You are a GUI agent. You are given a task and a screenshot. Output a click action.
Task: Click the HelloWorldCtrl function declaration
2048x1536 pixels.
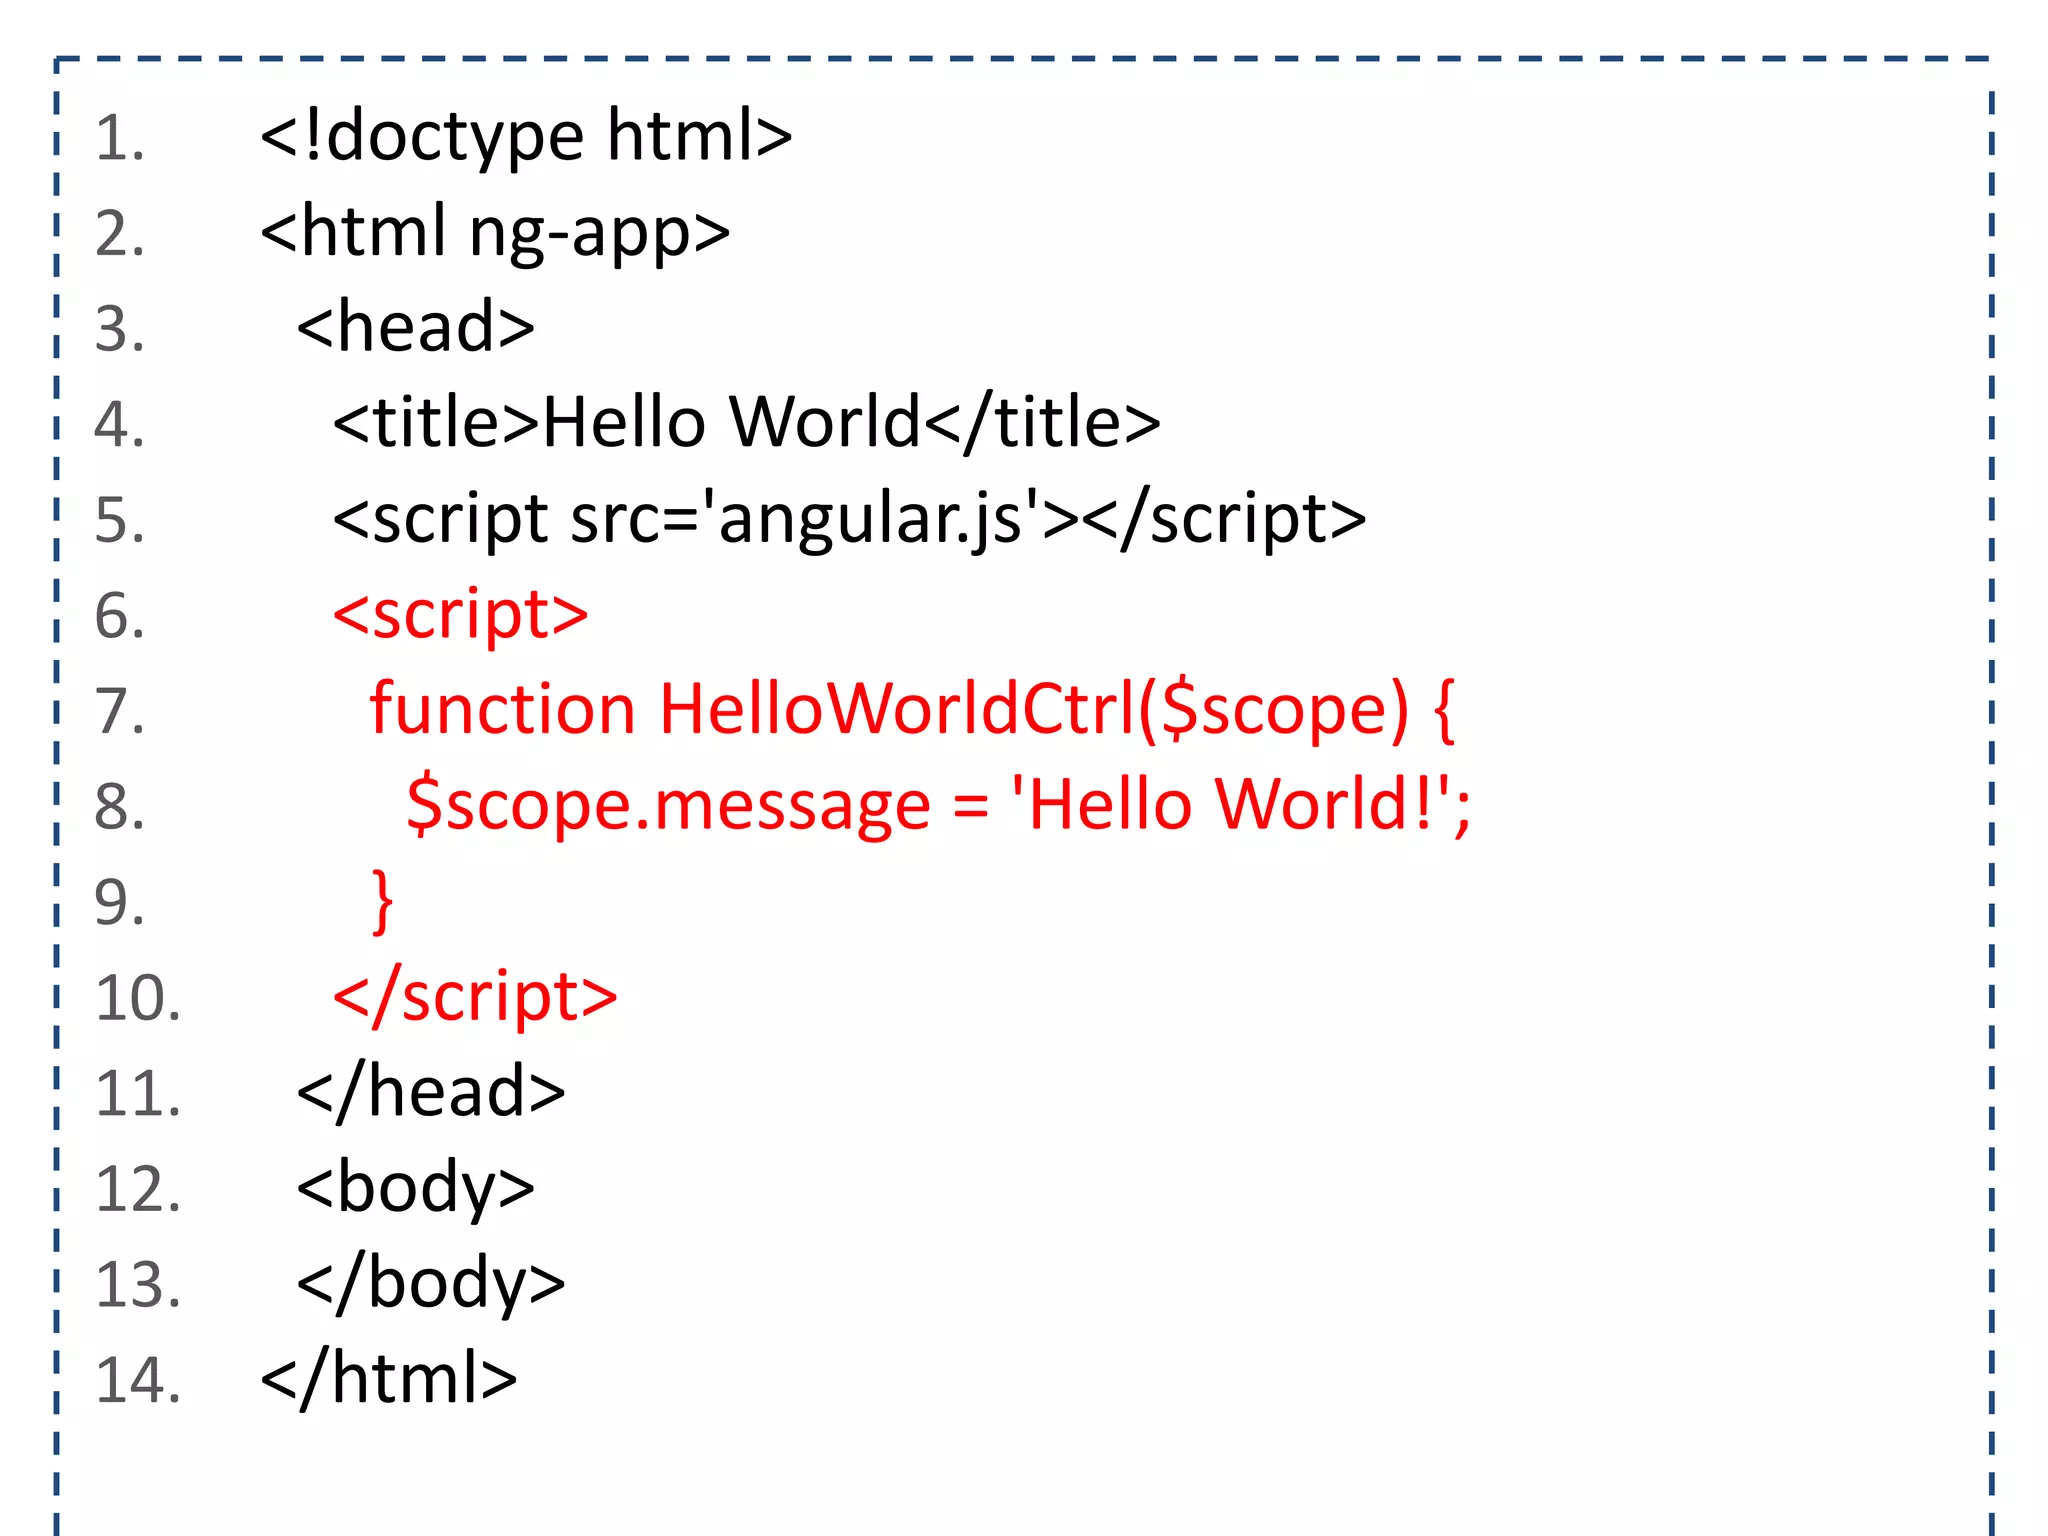tap(911, 709)
